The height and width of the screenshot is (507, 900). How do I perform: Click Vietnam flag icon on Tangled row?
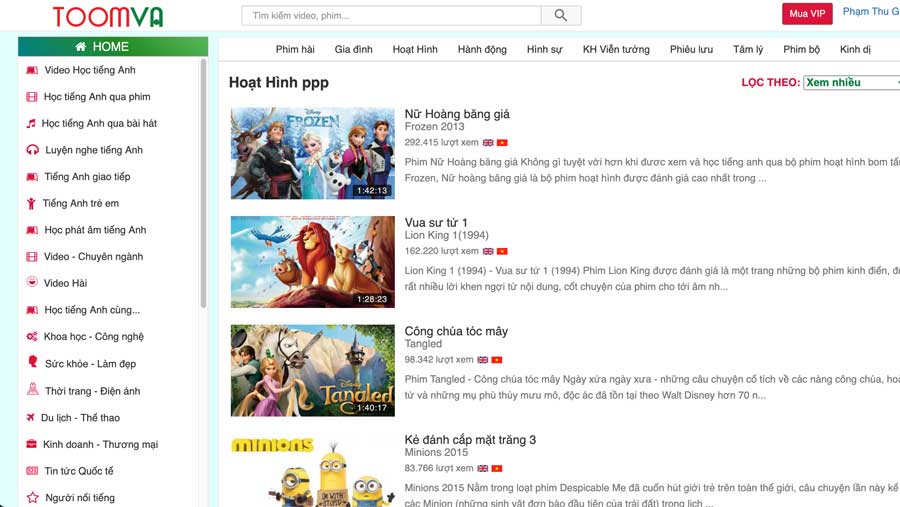pos(497,359)
